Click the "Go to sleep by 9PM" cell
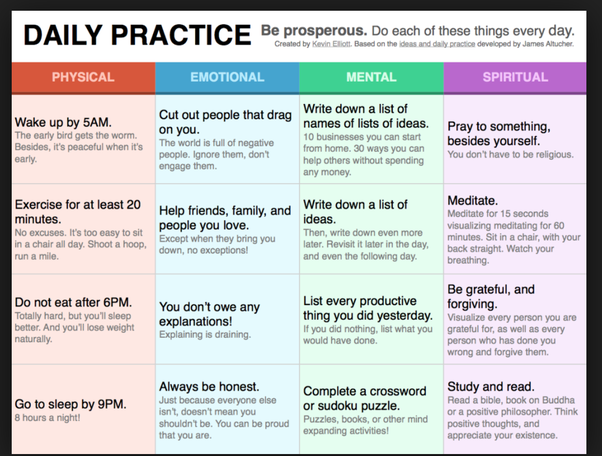This screenshot has height=456, width=602. (82, 409)
